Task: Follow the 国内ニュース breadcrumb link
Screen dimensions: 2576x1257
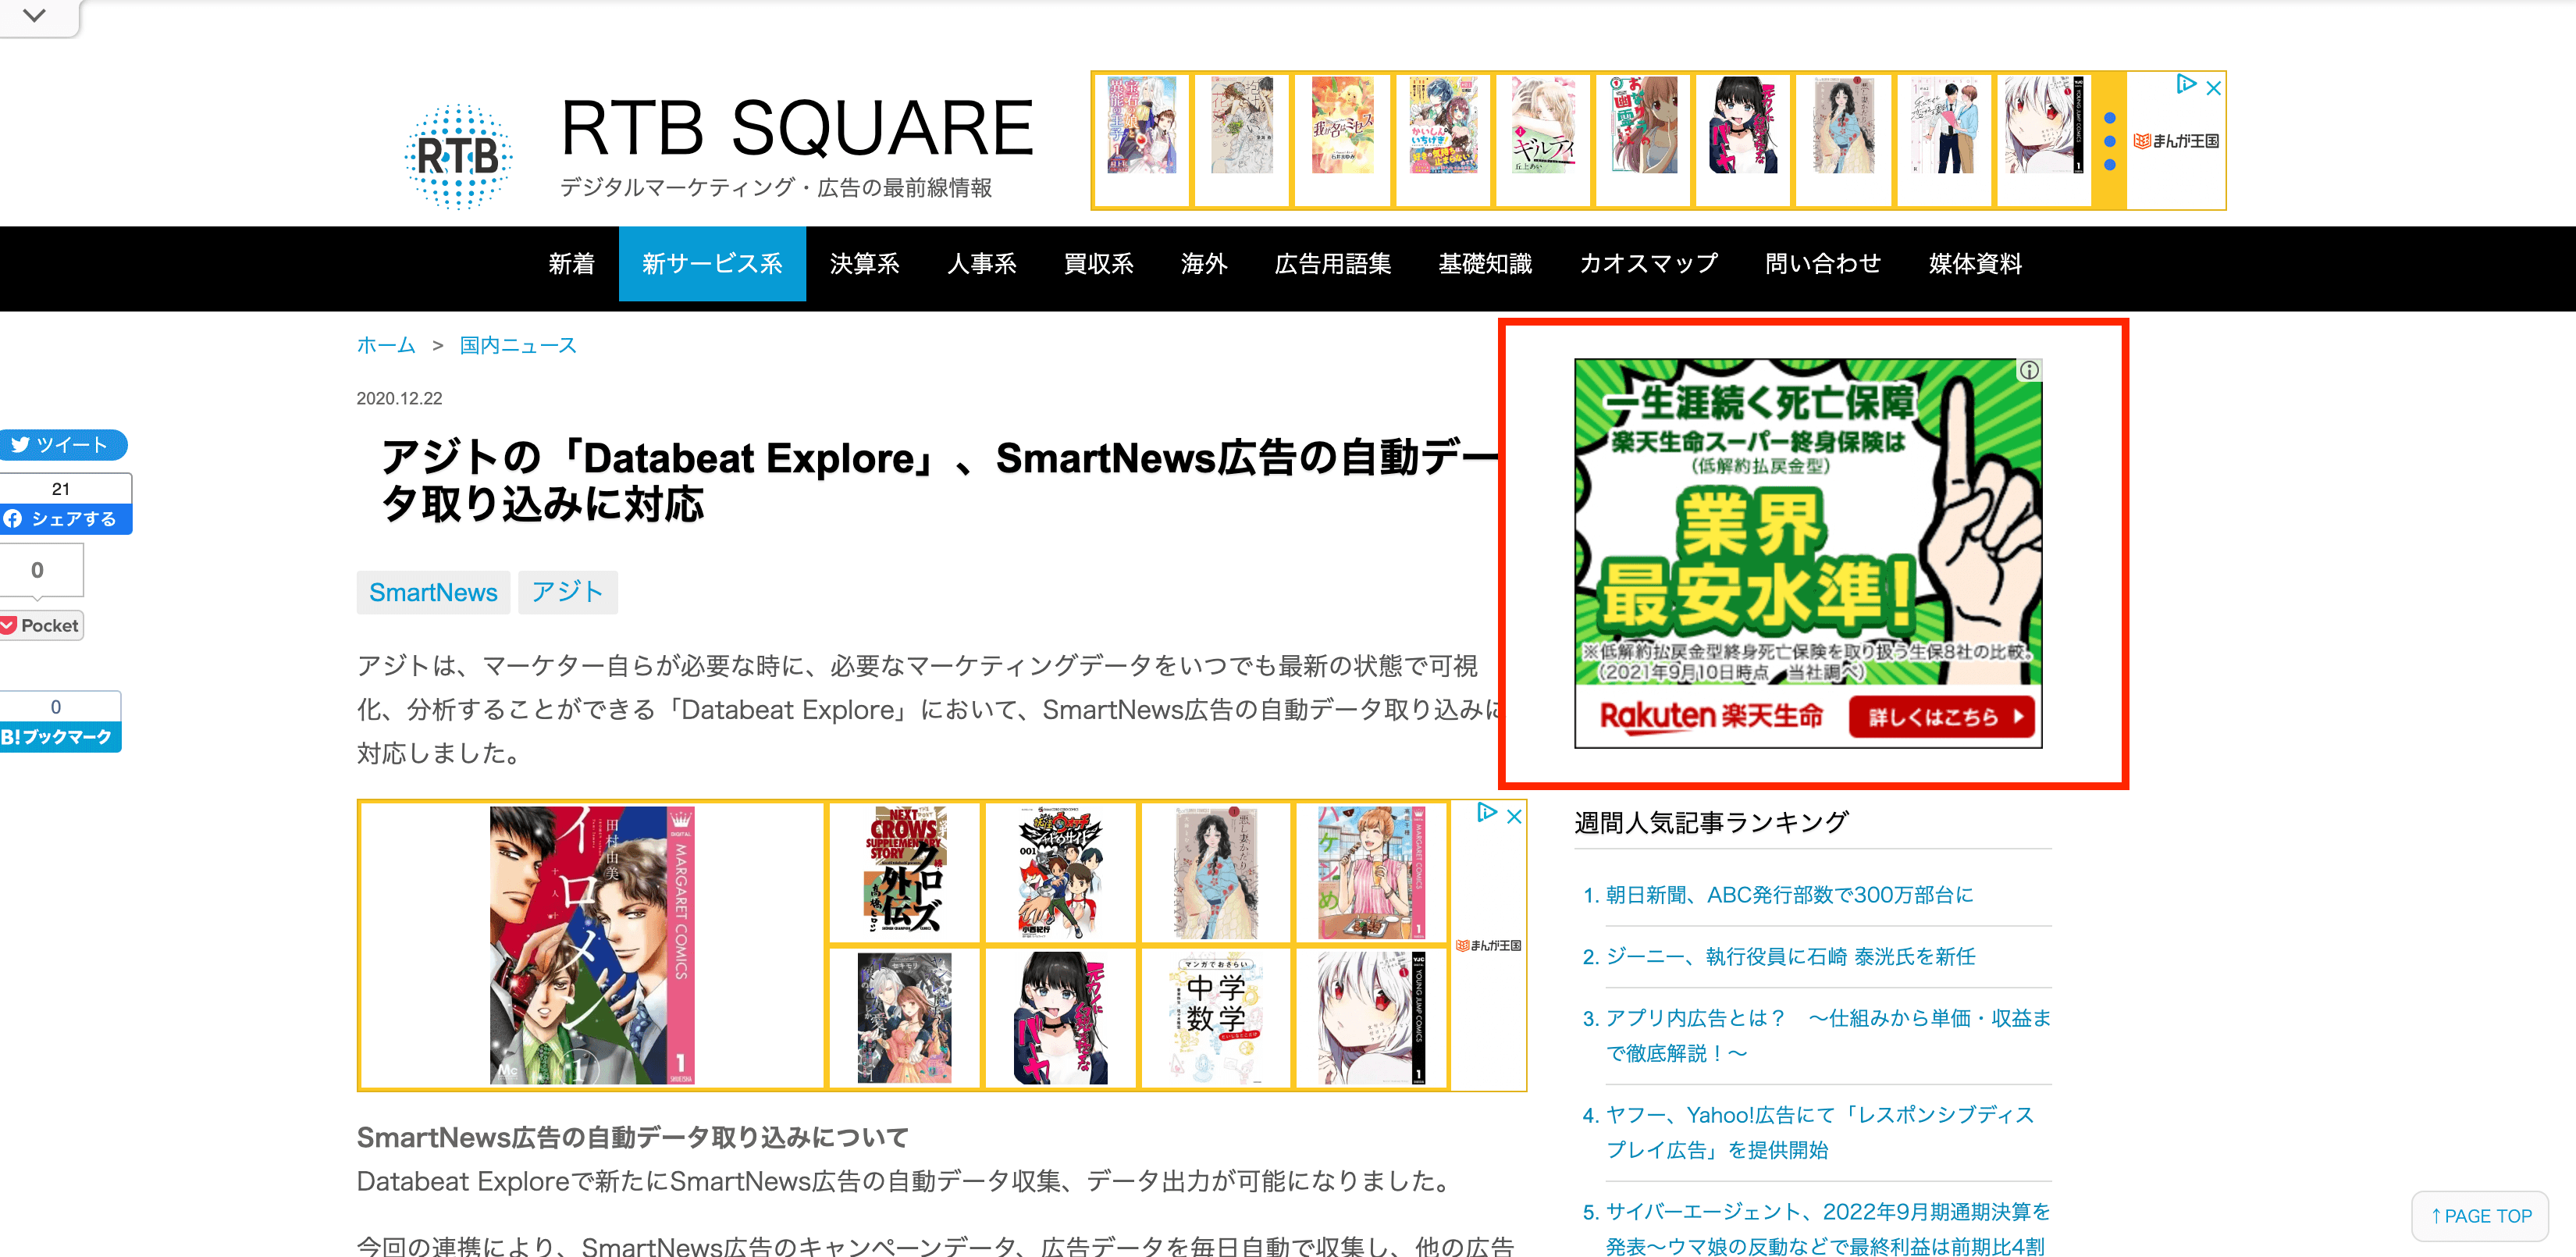Action: tap(518, 345)
